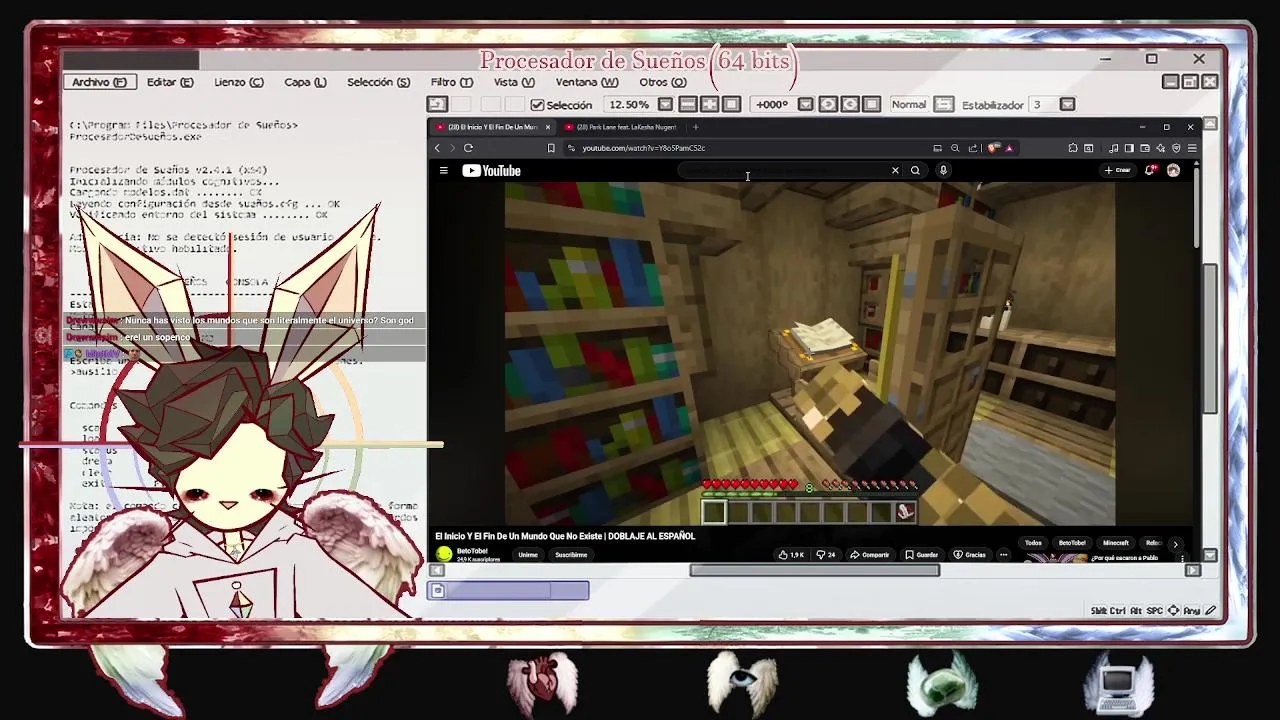Image resolution: width=1280 pixels, height=720 pixels.
Task: Click the center-cross icon after zoom dropdown
Action: pyautogui.click(x=710, y=104)
